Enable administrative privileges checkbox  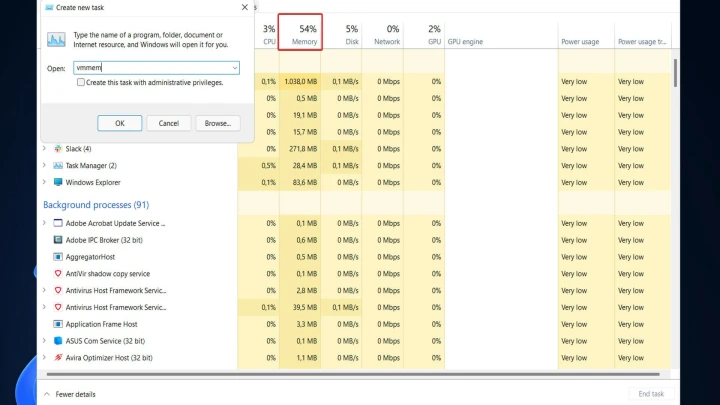(81, 82)
